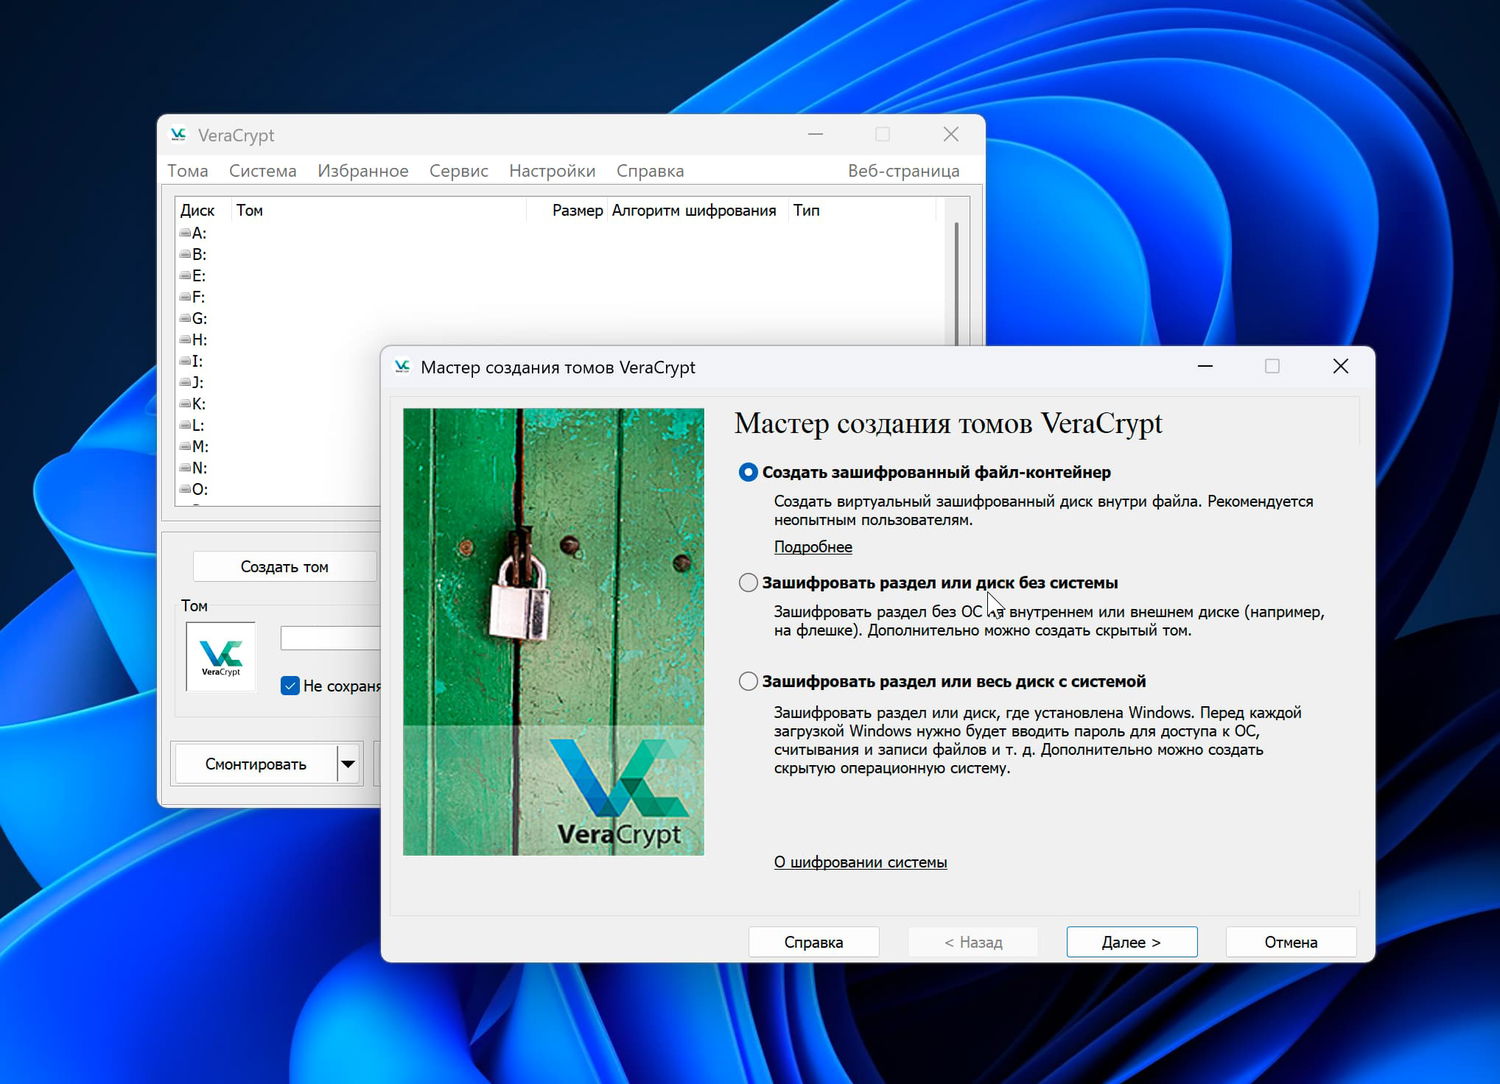This screenshot has width=1500, height=1084.
Task: Toggle the 'Не сохранять' history checkbox
Action: coord(290,686)
